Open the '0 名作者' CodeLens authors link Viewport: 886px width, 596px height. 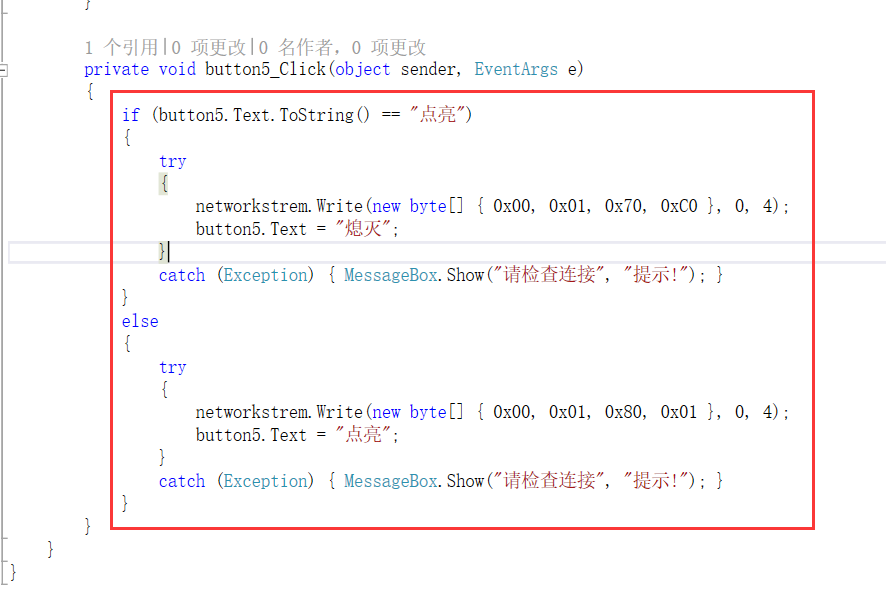tap(295, 47)
